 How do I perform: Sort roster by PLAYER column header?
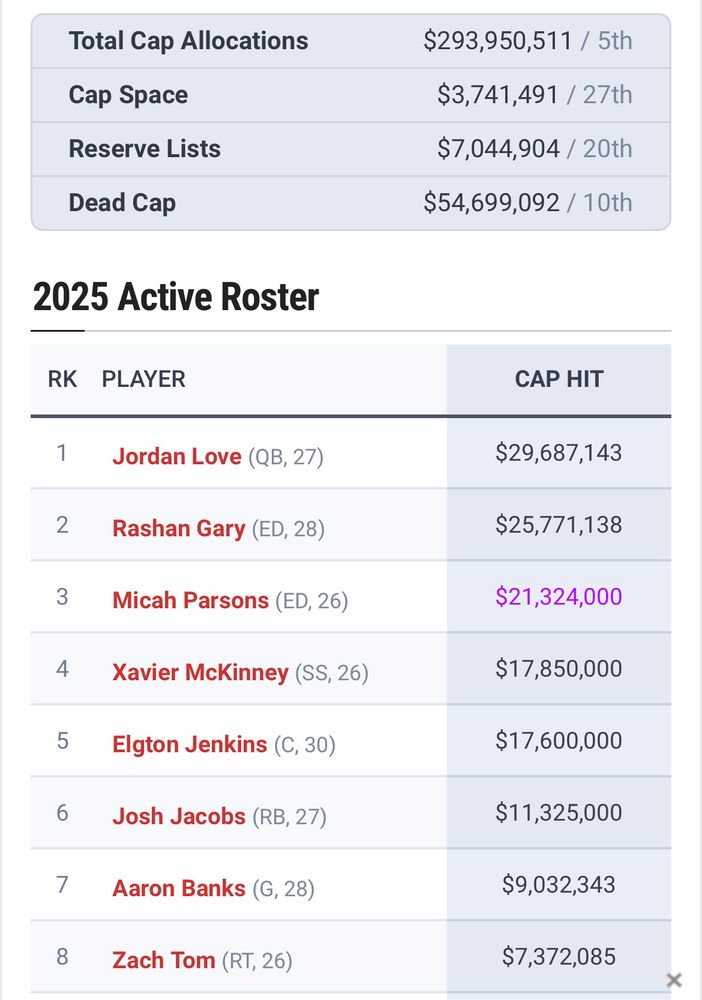(143, 379)
